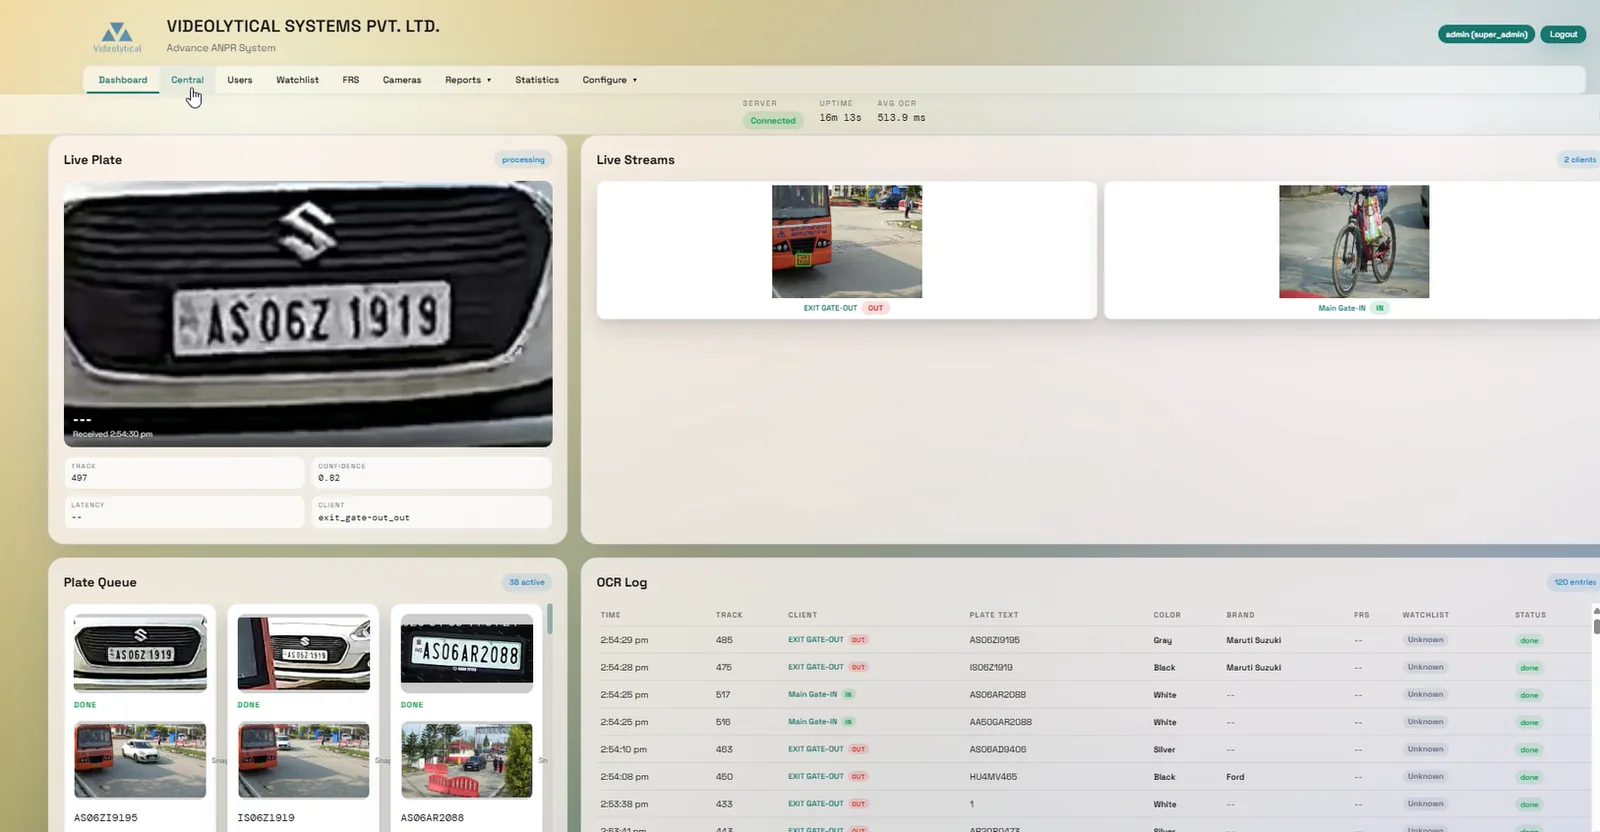Click the UPTIME value 16m 13s

(840, 118)
